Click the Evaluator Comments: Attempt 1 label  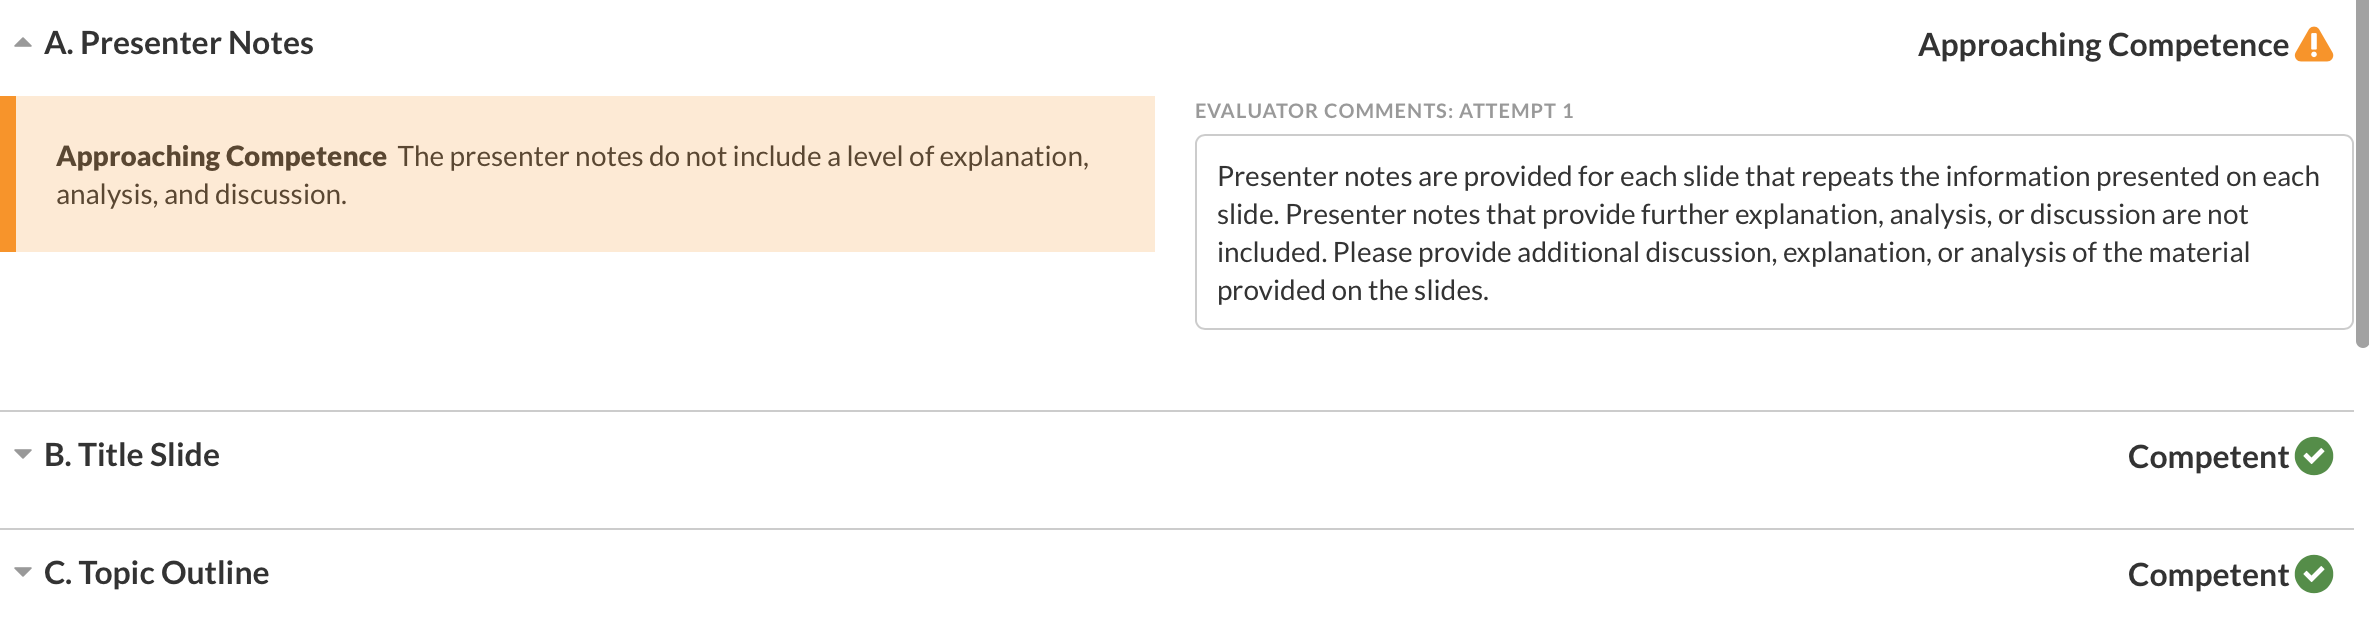[1384, 111]
